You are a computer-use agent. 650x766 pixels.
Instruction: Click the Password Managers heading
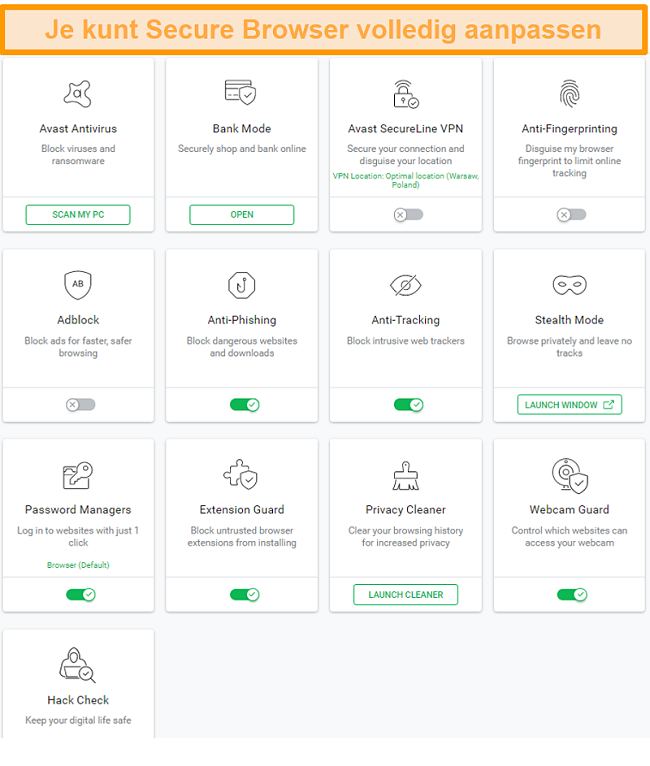(x=78, y=510)
